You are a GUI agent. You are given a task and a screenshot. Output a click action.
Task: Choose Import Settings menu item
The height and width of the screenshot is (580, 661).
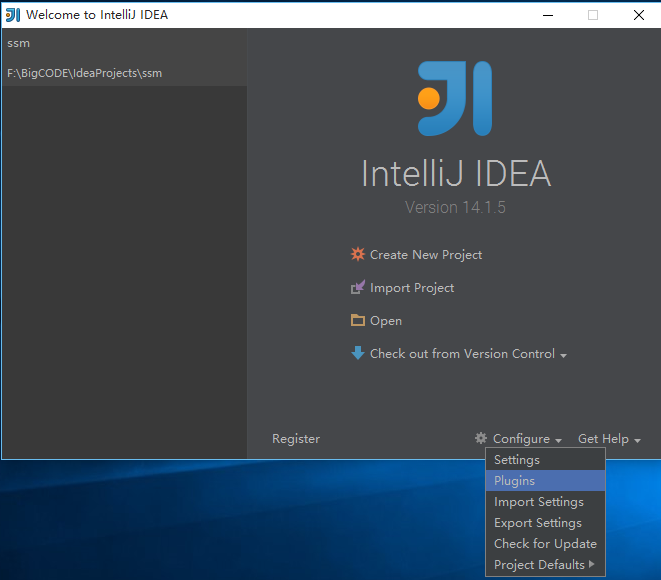coord(545,502)
